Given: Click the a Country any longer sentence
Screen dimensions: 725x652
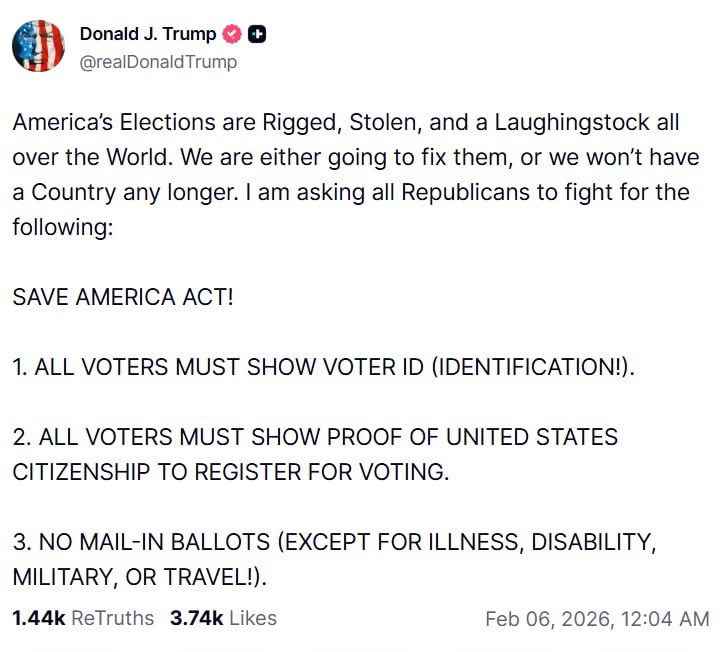Looking at the screenshot, I should click(x=126, y=192).
